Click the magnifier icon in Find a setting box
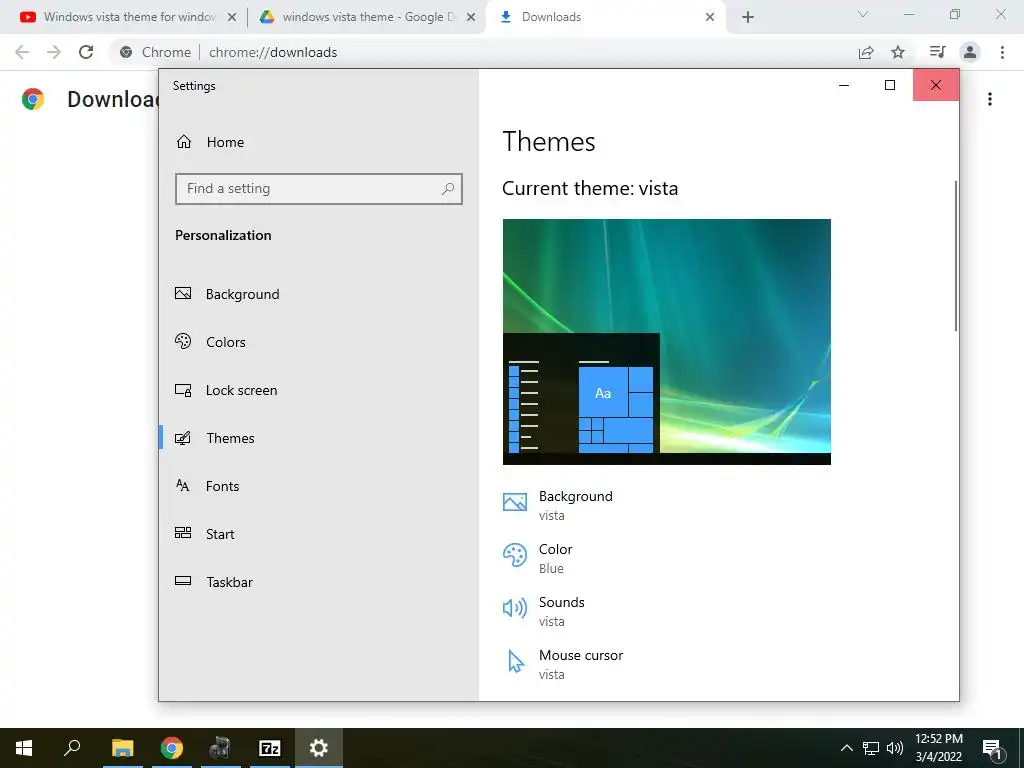This screenshot has height=768, width=1024. click(448, 189)
